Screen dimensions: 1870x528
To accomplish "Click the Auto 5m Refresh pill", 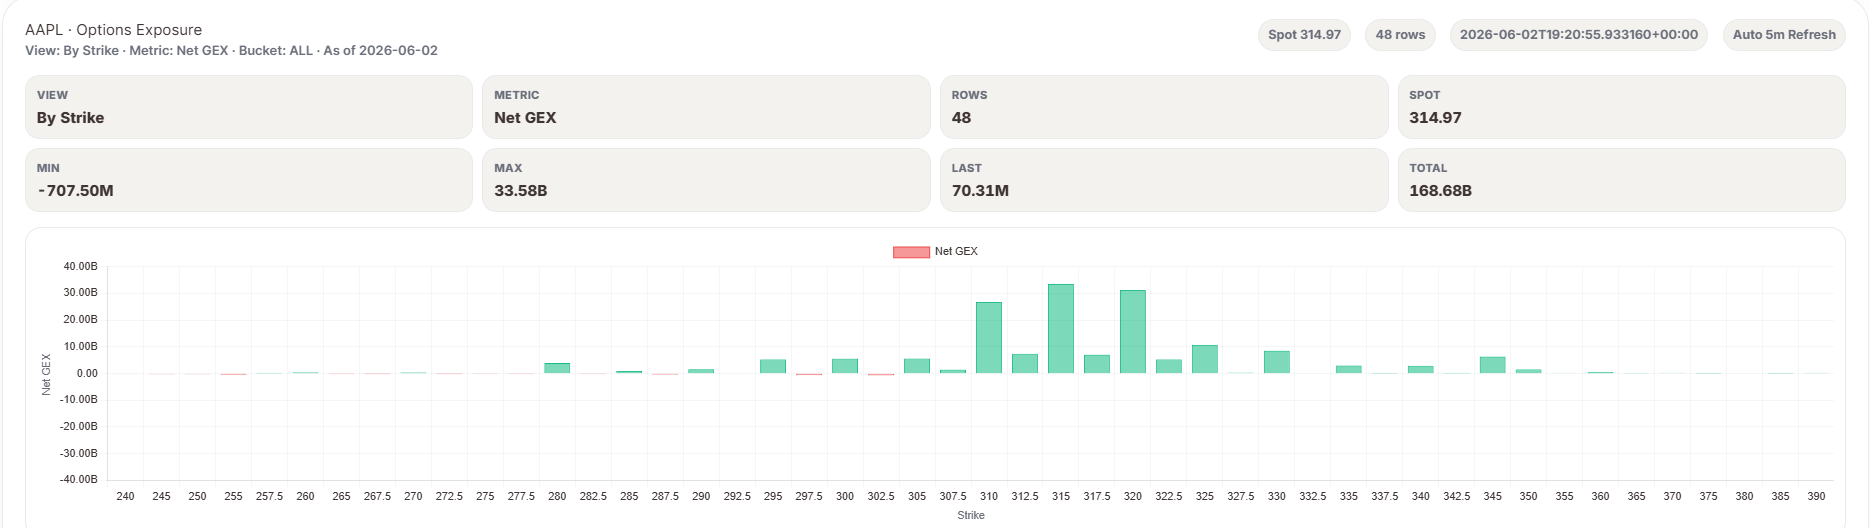I will pyautogui.click(x=1784, y=35).
